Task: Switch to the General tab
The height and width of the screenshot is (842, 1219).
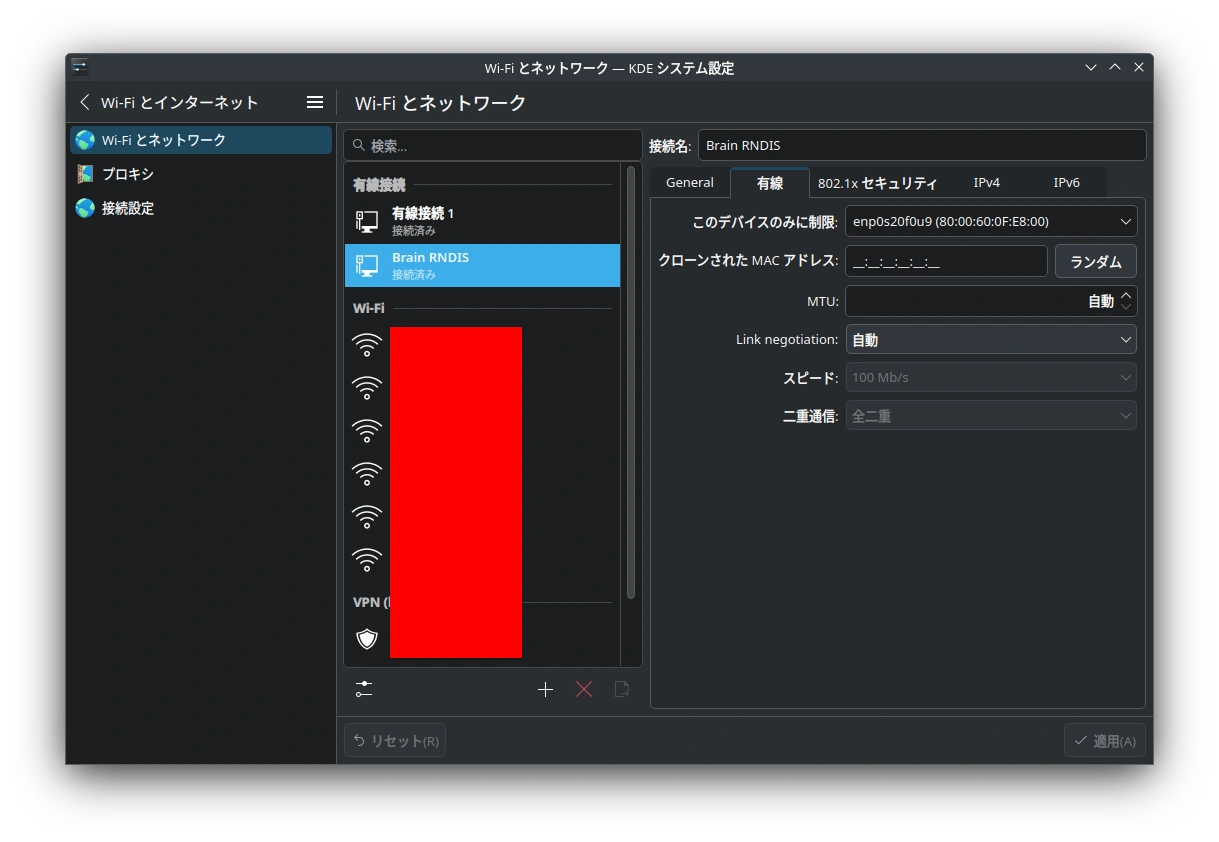Action: (690, 183)
